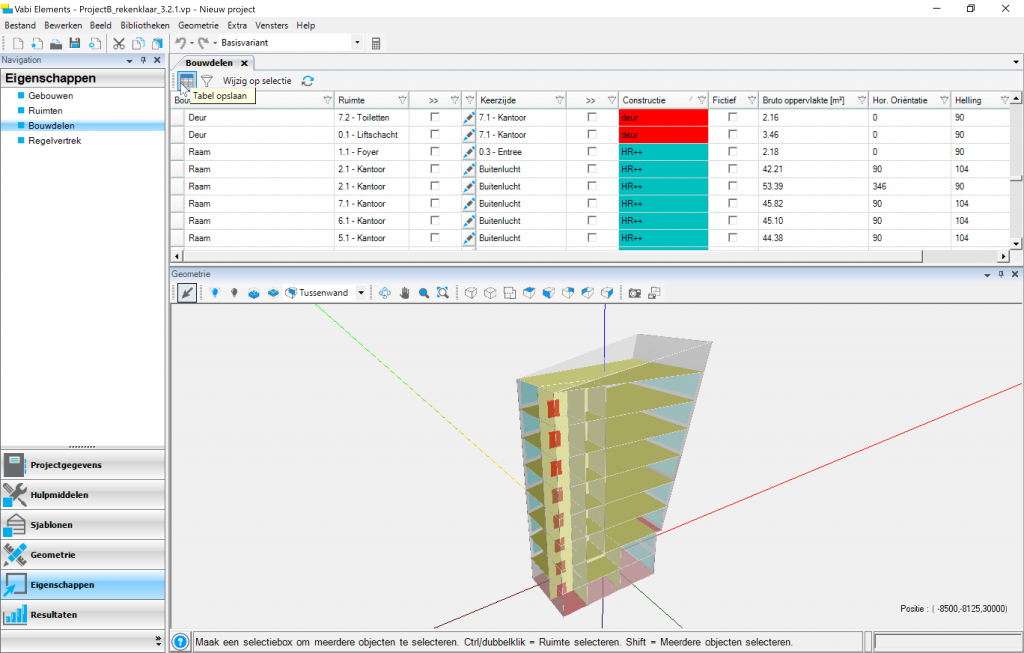
Task: Toggle checkbox after Ruimte for 0.1 - Liftschacht
Action: (x=434, y=135)
